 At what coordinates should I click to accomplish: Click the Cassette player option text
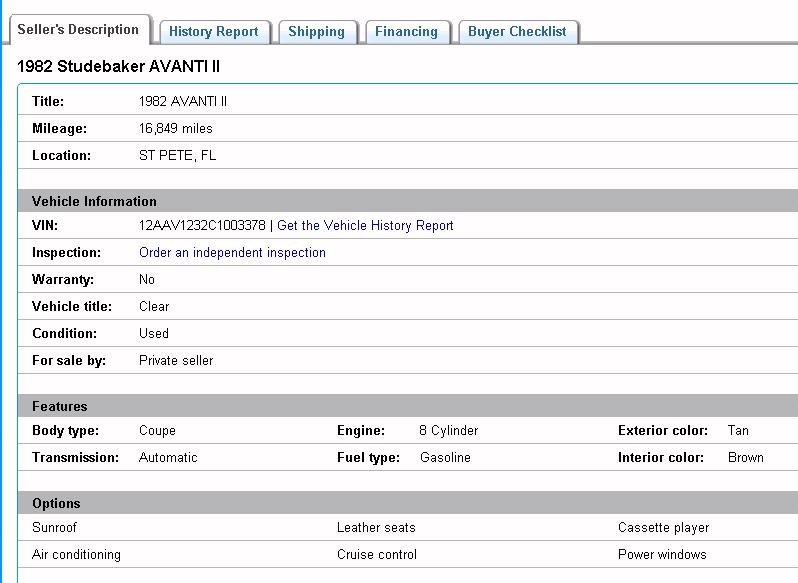click(663, 528)
